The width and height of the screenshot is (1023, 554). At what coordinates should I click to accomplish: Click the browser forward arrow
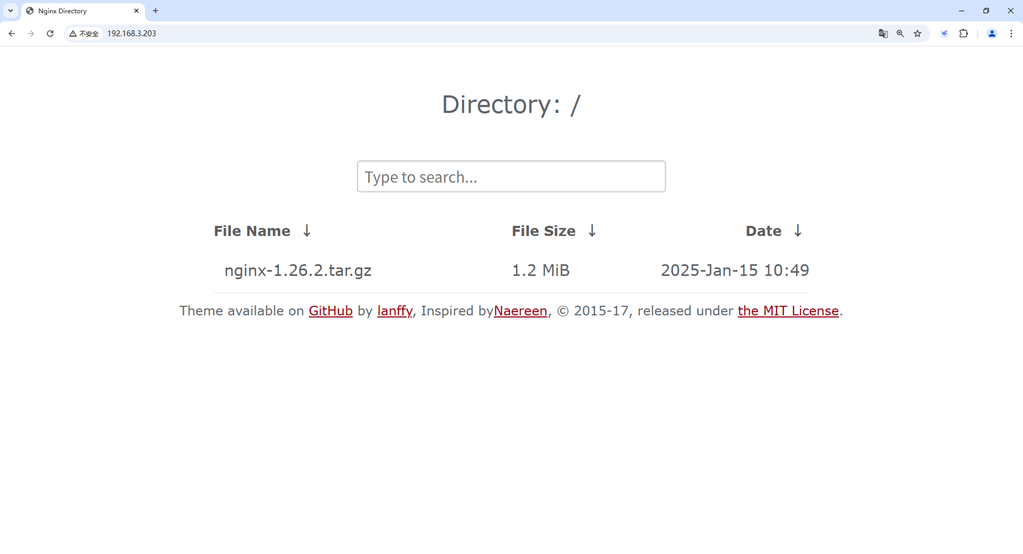[x=31, y=33]
